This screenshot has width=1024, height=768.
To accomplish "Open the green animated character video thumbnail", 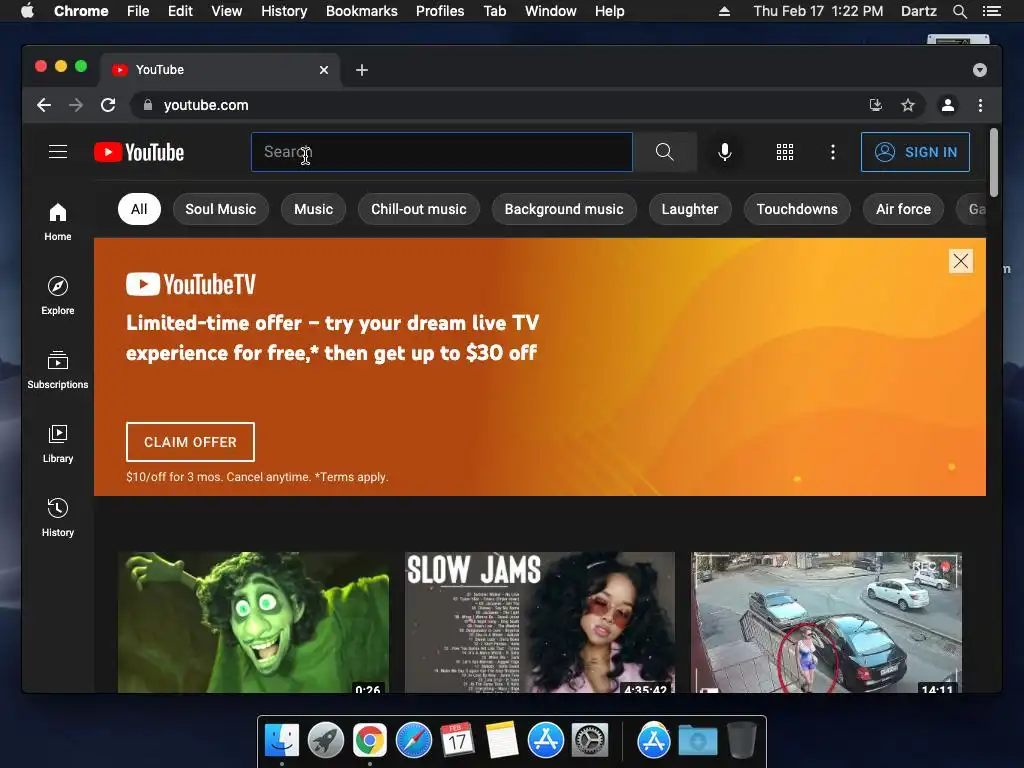I will pos(253,622).
